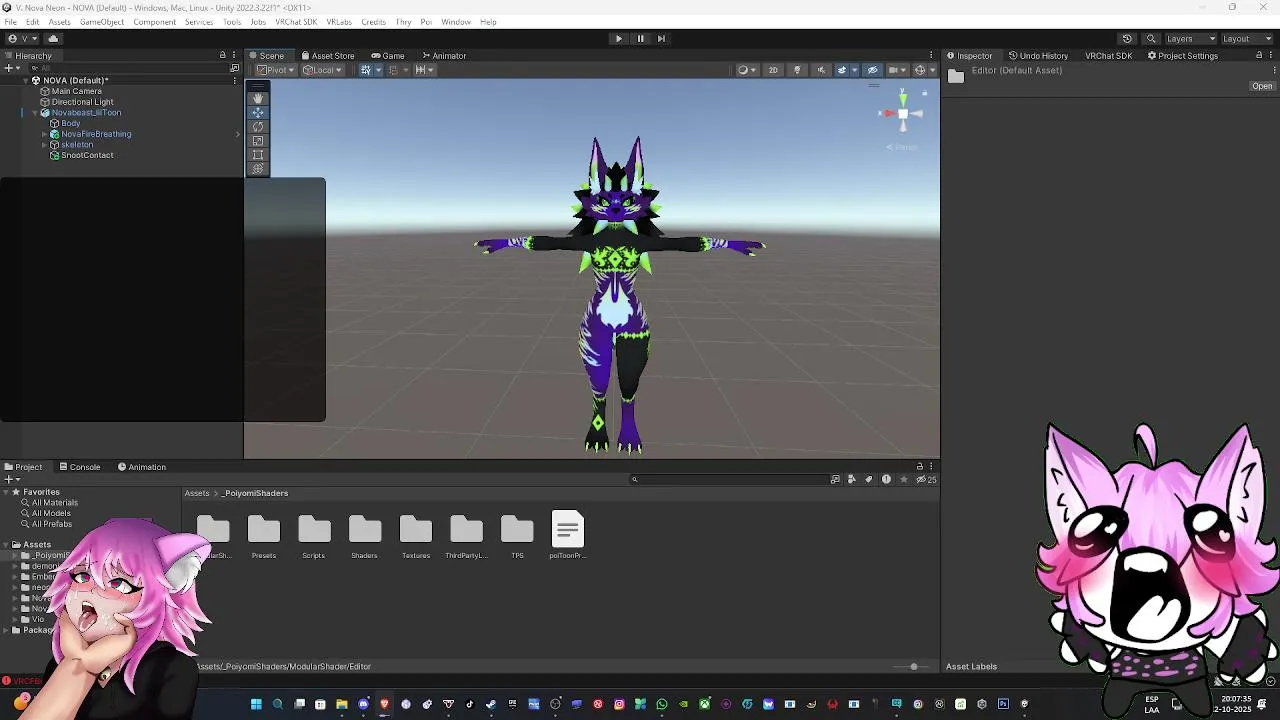1280x720 pixels.
Task: Open the version history icon in top bar
Action: tap(1127, 38)
